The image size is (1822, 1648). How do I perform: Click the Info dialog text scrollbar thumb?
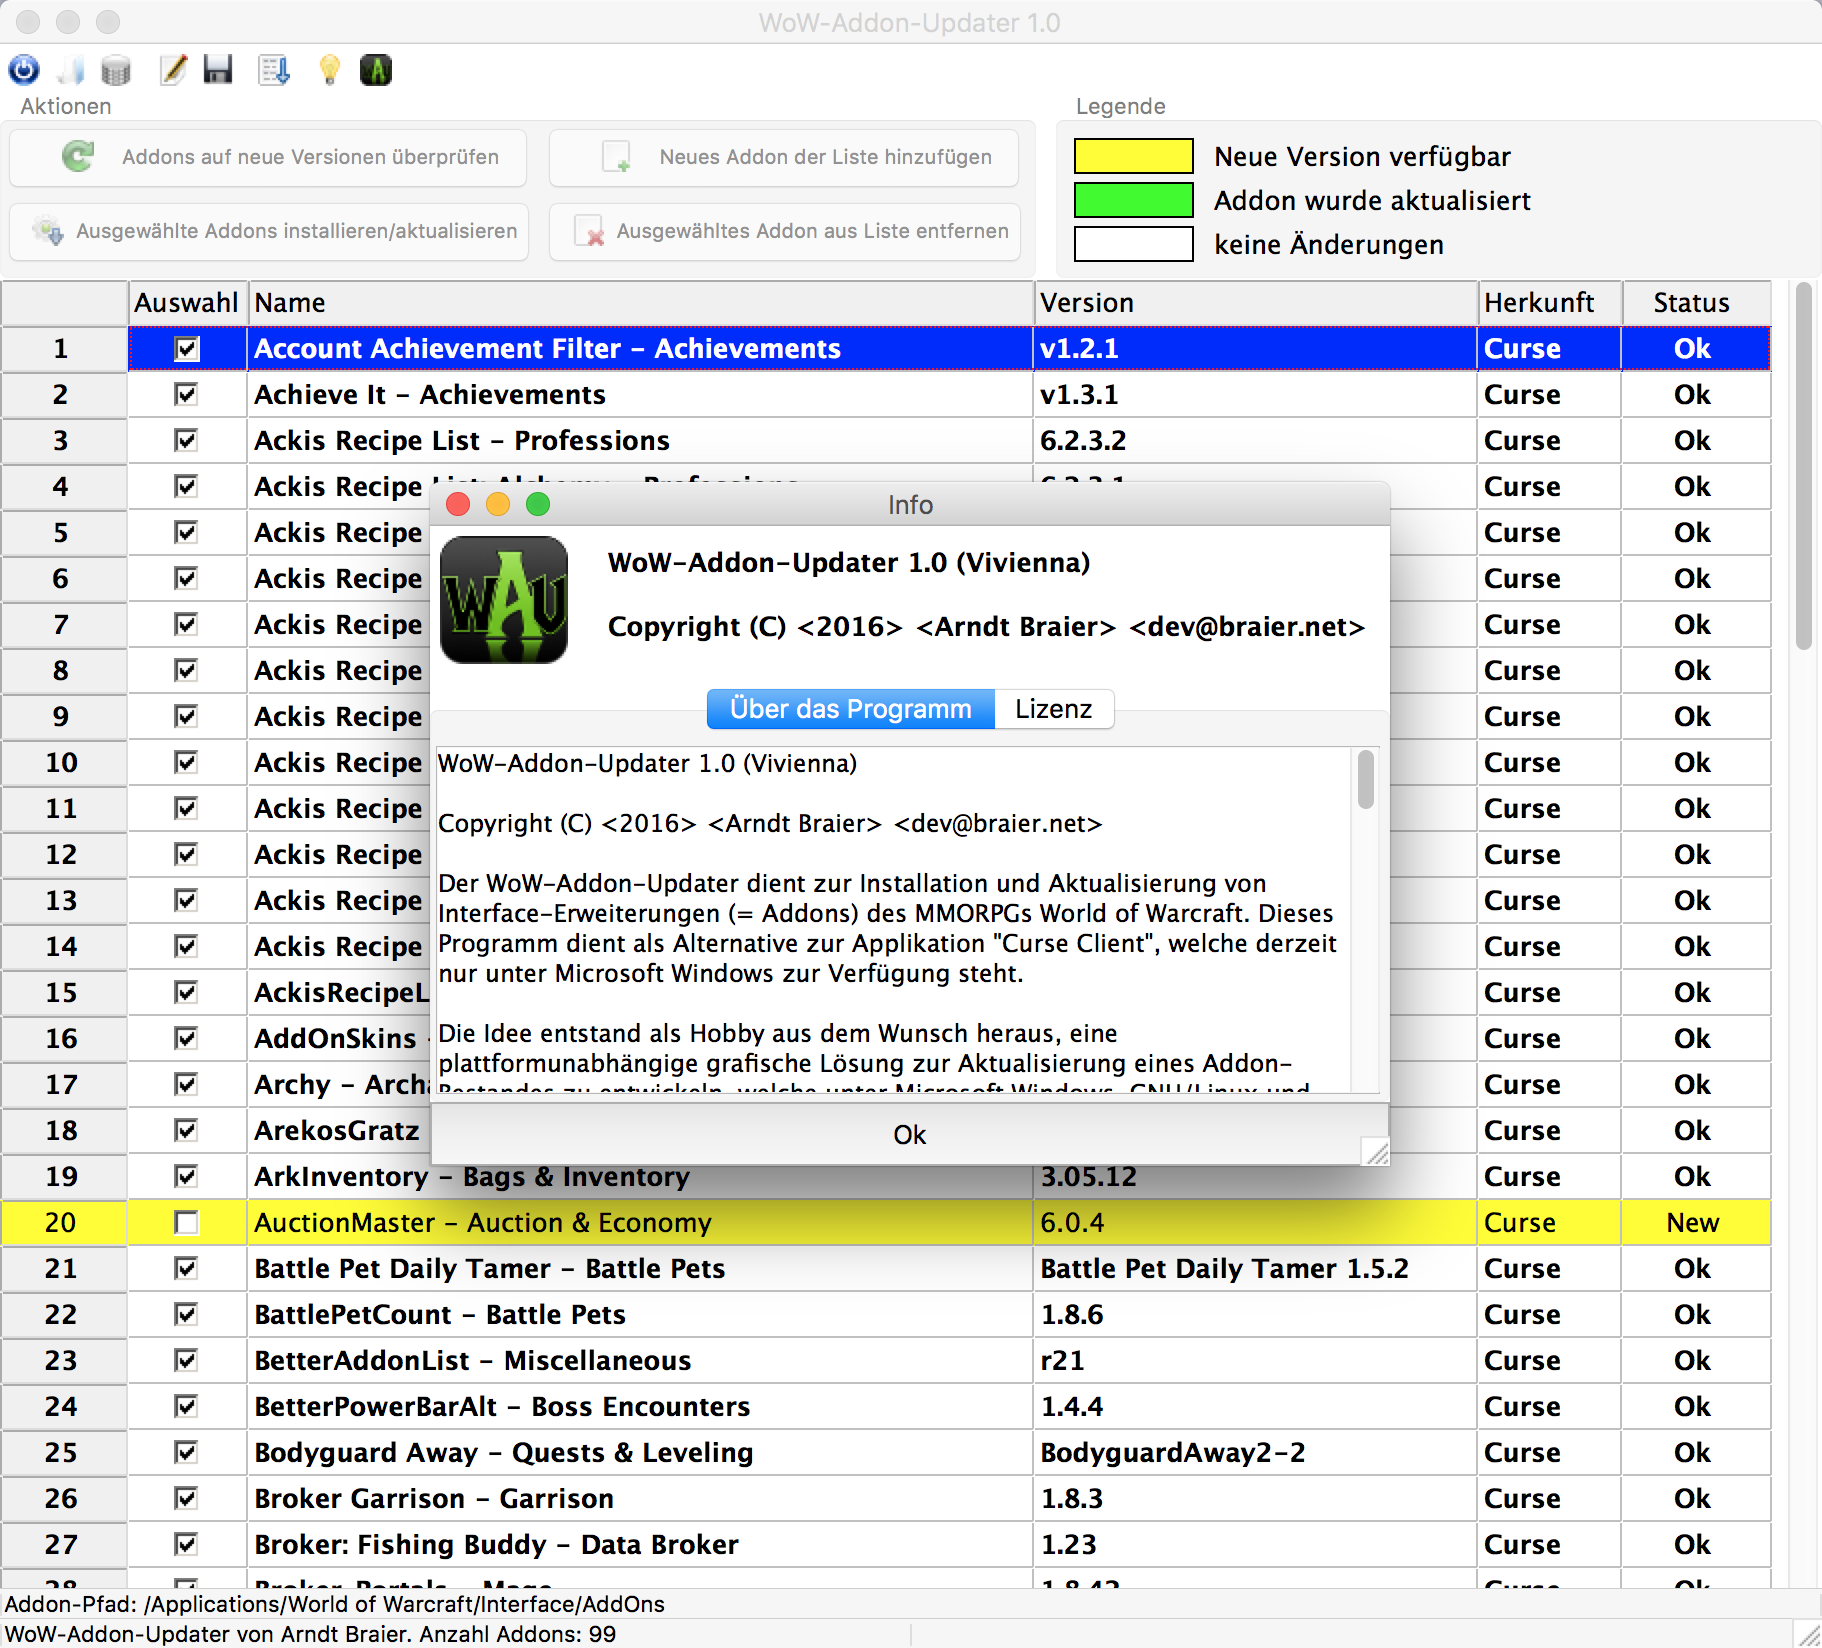pos(1366,779)
